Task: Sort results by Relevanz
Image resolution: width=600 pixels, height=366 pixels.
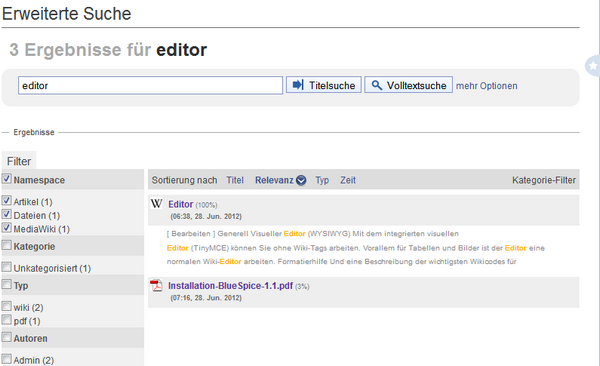Action: coord(274,180)
